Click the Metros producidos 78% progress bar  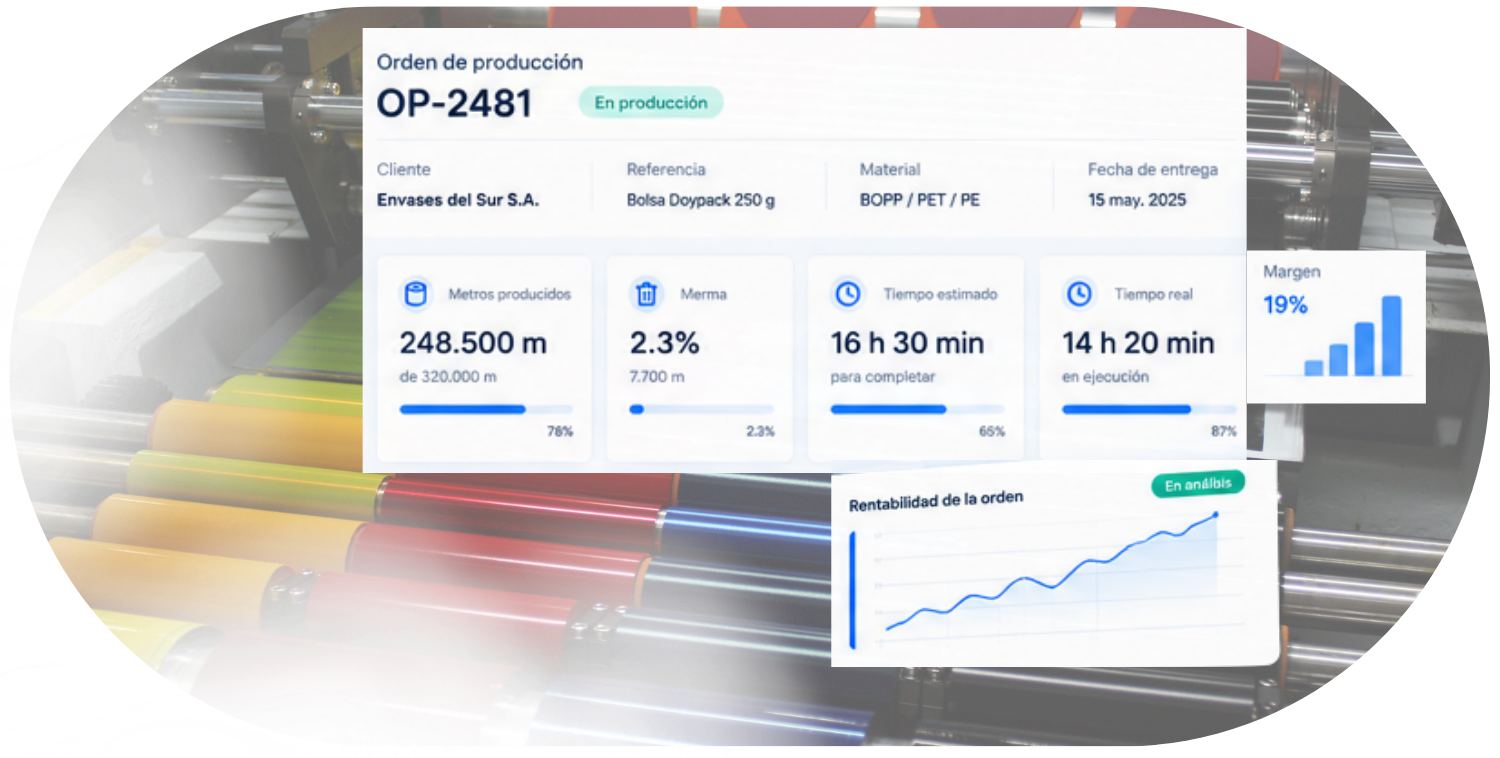pos(486,409)
